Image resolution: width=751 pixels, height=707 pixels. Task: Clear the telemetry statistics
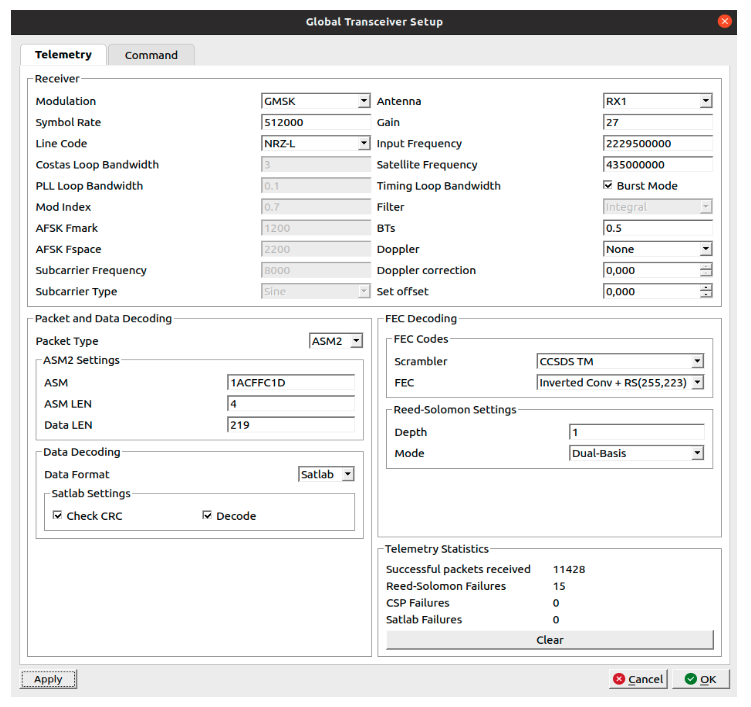(x=550, y=640)
